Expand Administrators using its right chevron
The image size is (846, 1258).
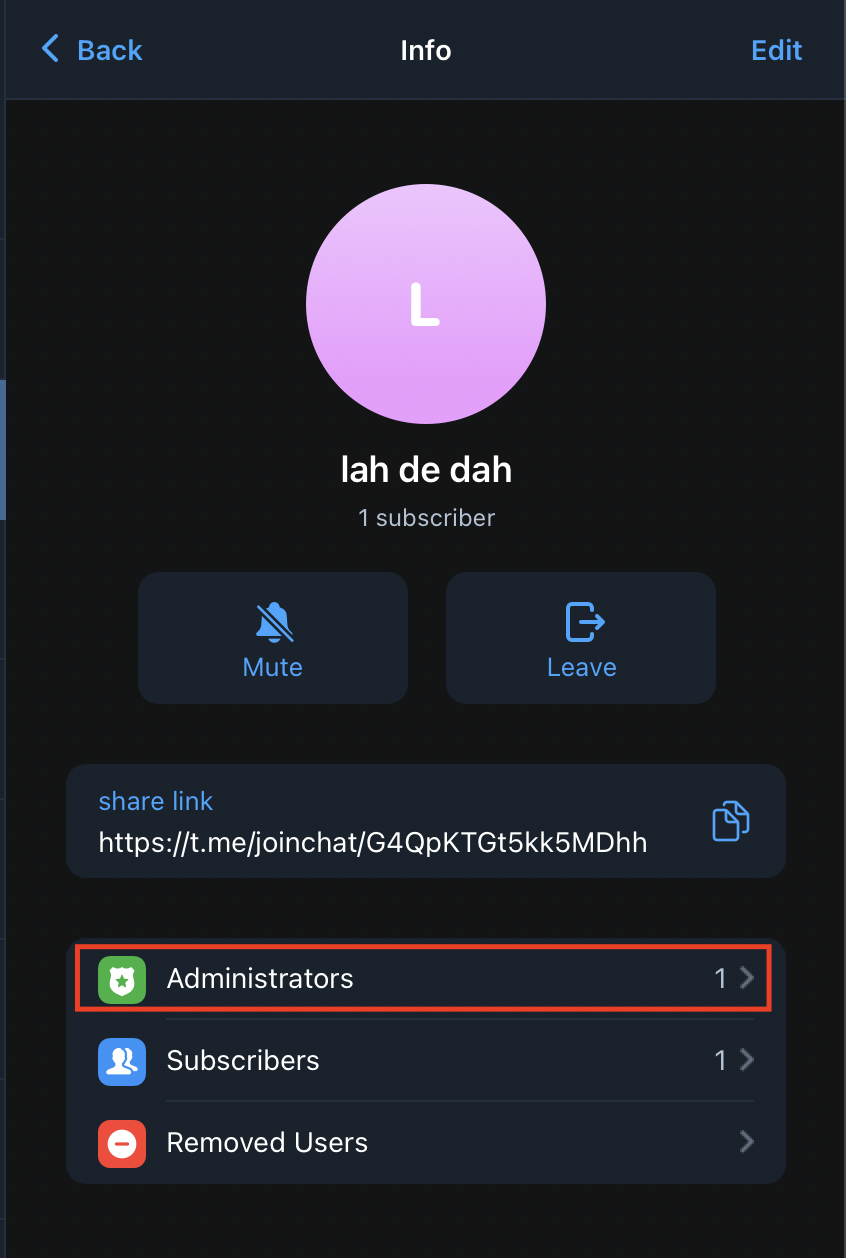[x=747, y=978]
